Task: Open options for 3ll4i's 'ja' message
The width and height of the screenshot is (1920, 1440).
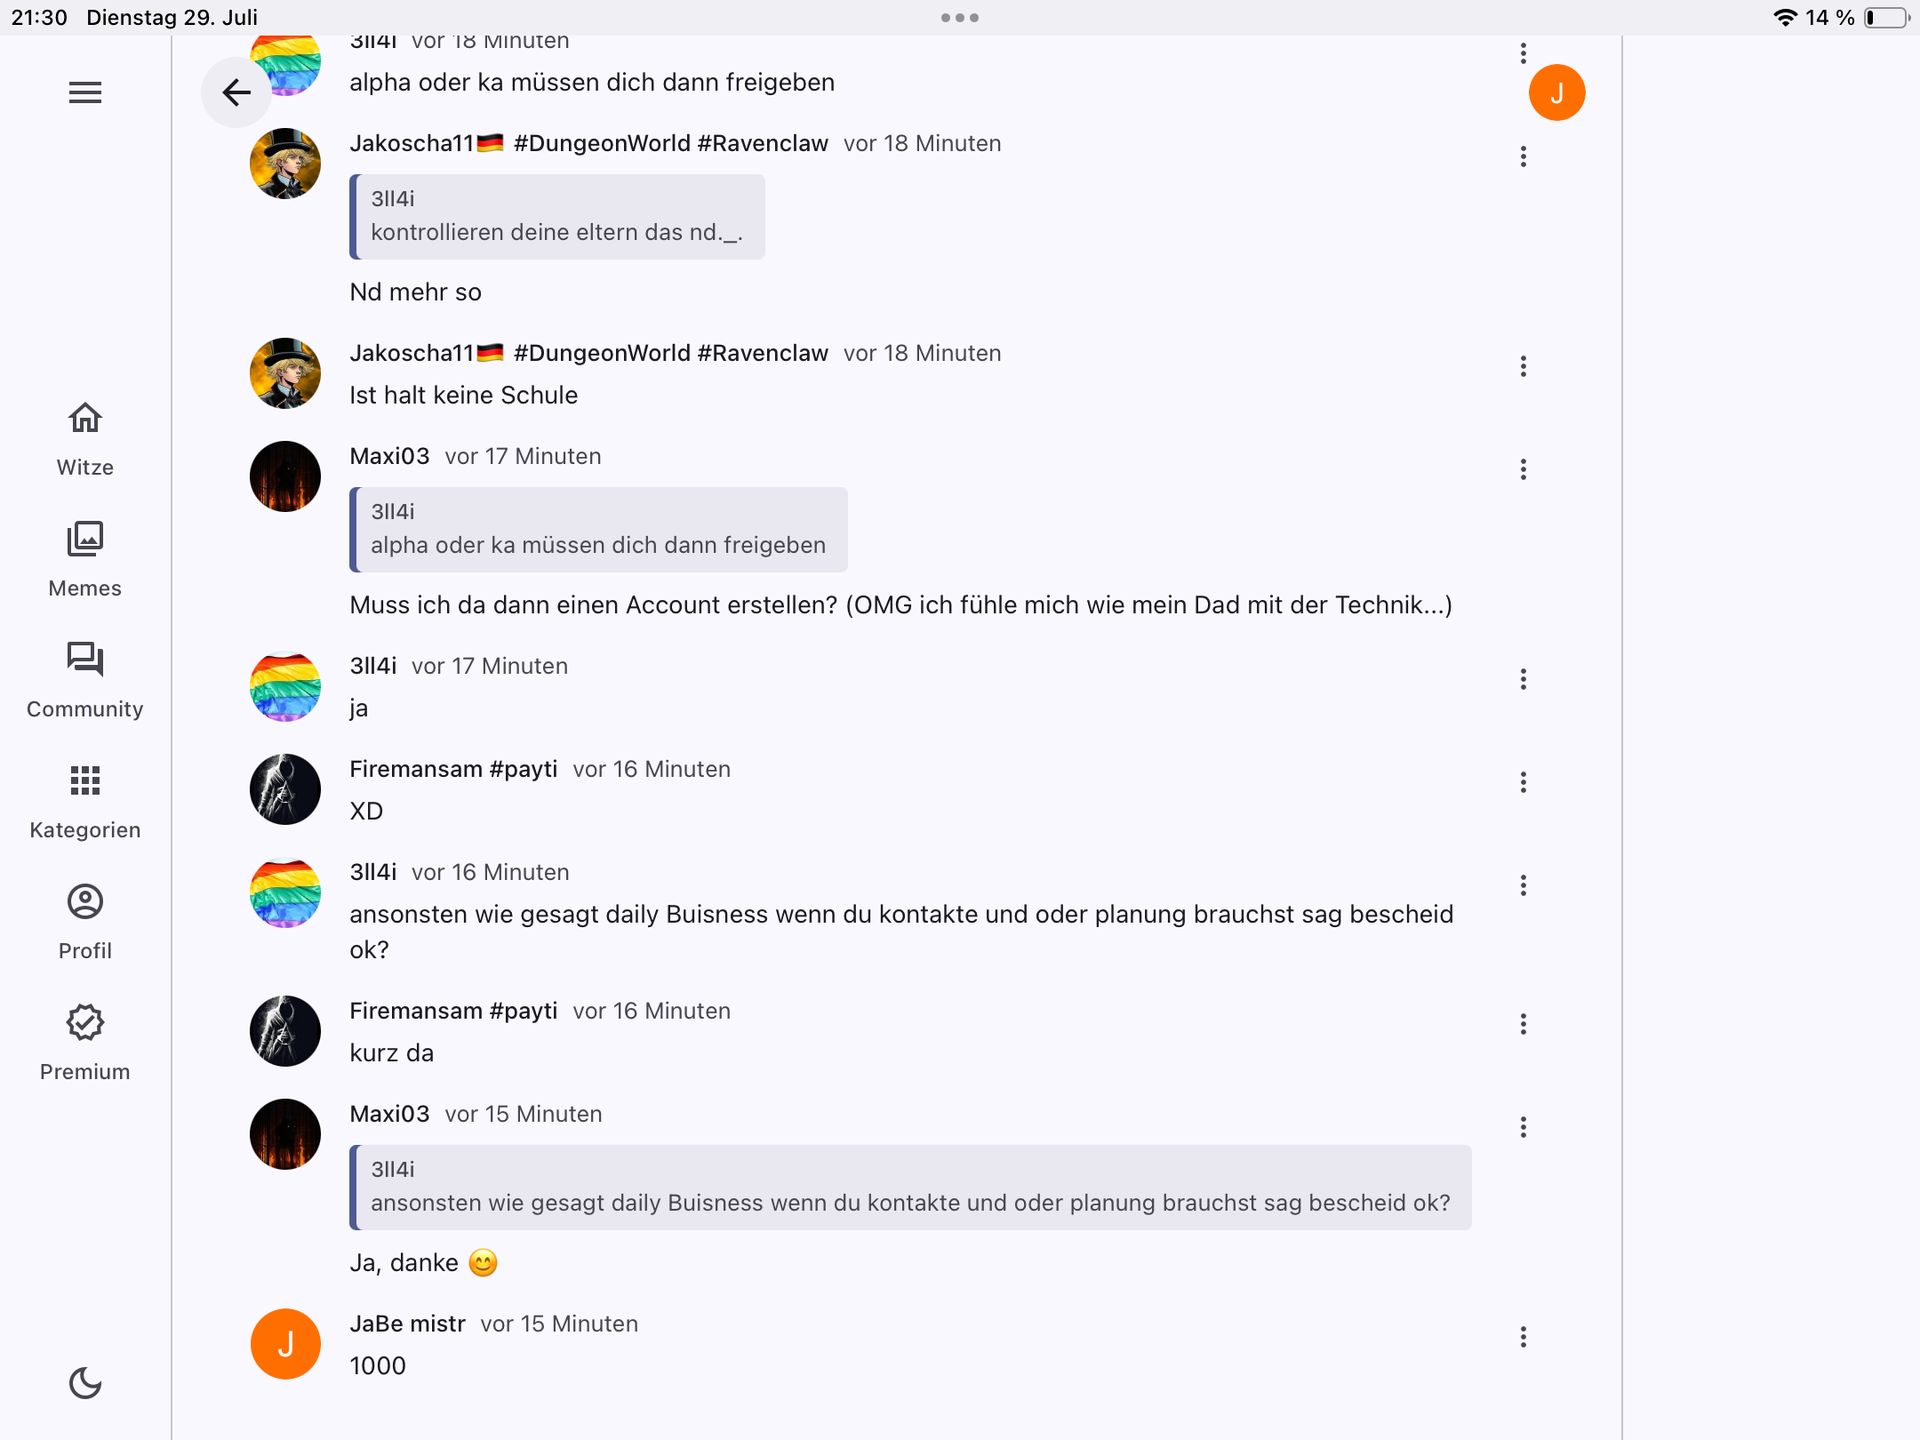Action: click(1523, 679)
